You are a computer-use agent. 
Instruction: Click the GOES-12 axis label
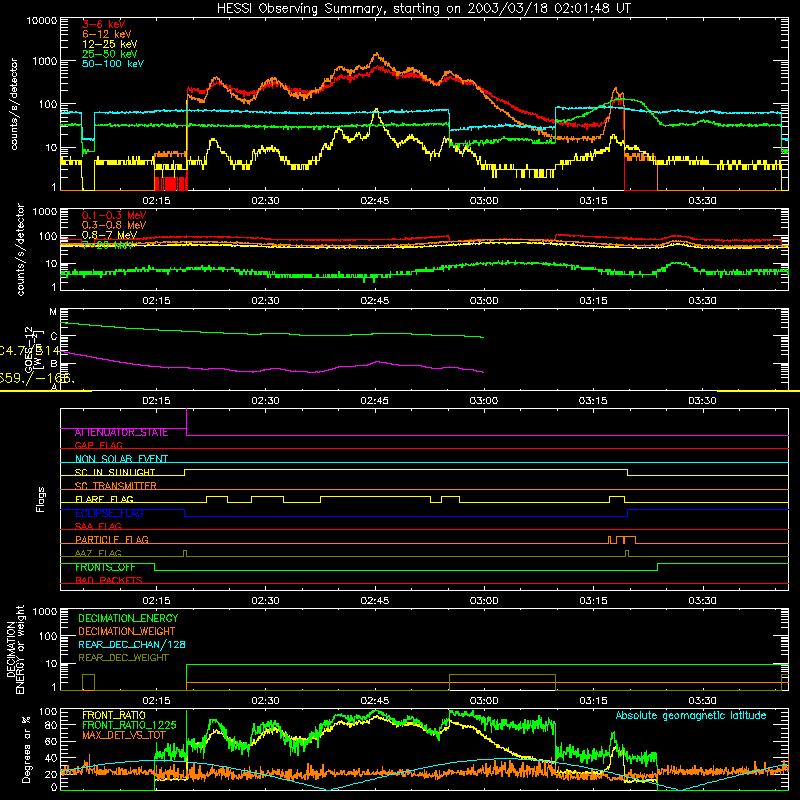click(29, 350)
